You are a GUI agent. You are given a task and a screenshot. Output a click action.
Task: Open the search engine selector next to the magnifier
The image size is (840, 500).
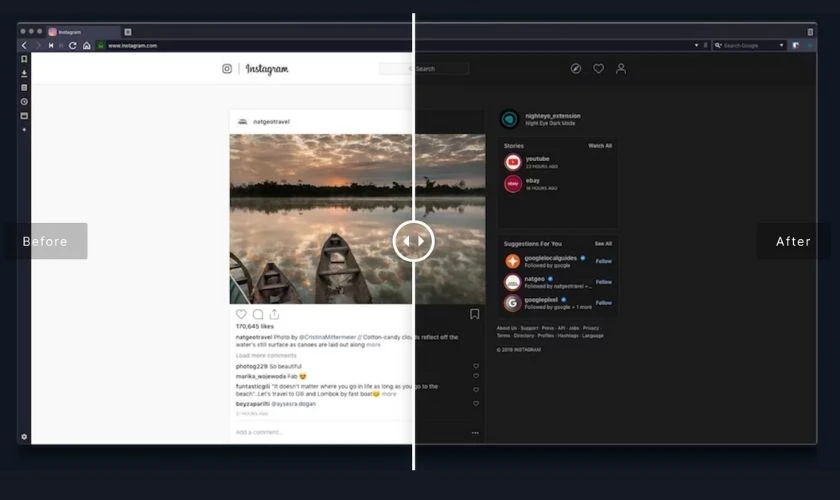[718, 46]
